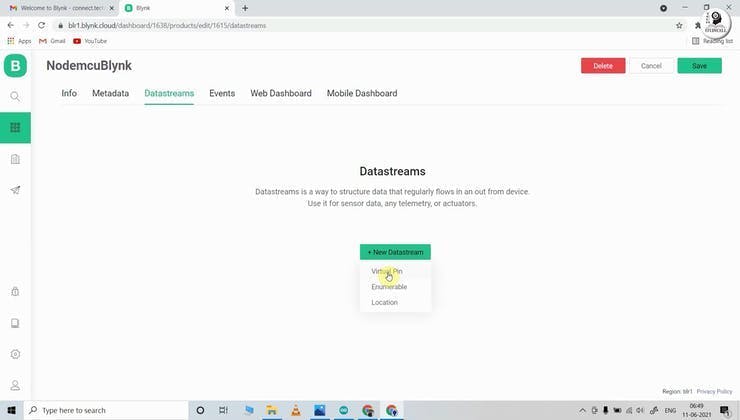Open the Privacy Policy link
This screenshot has height=420, width=740.
[714, 392]
